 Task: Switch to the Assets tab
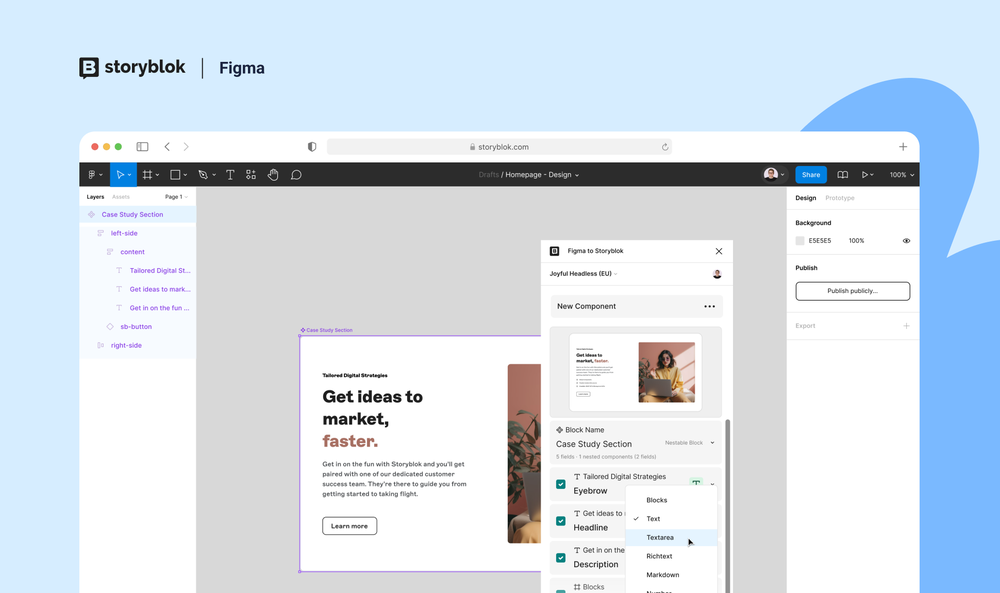pos(121,197)
